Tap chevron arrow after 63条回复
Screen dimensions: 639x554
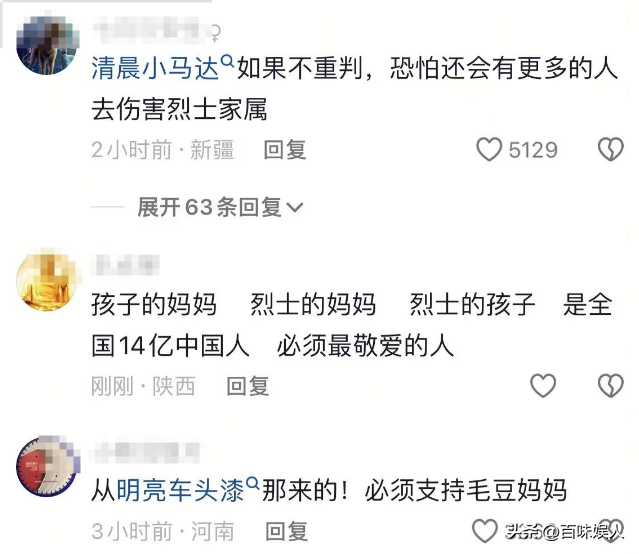[295, 208]
